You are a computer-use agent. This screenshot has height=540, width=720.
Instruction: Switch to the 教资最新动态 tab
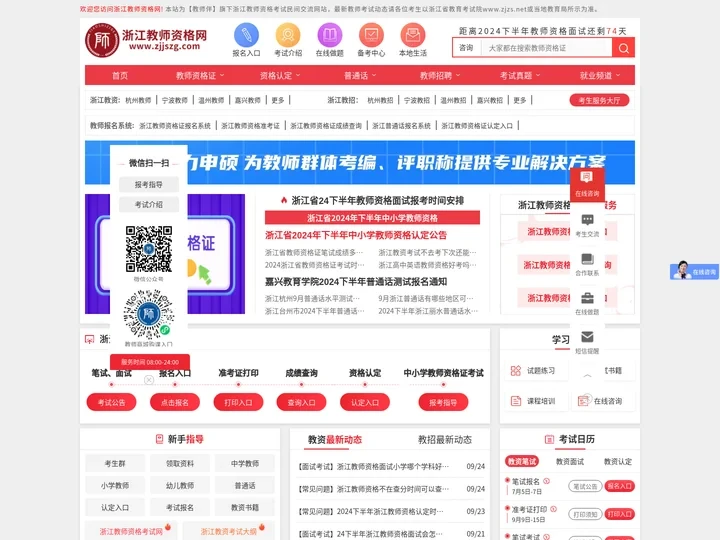(x=335, y=439)
